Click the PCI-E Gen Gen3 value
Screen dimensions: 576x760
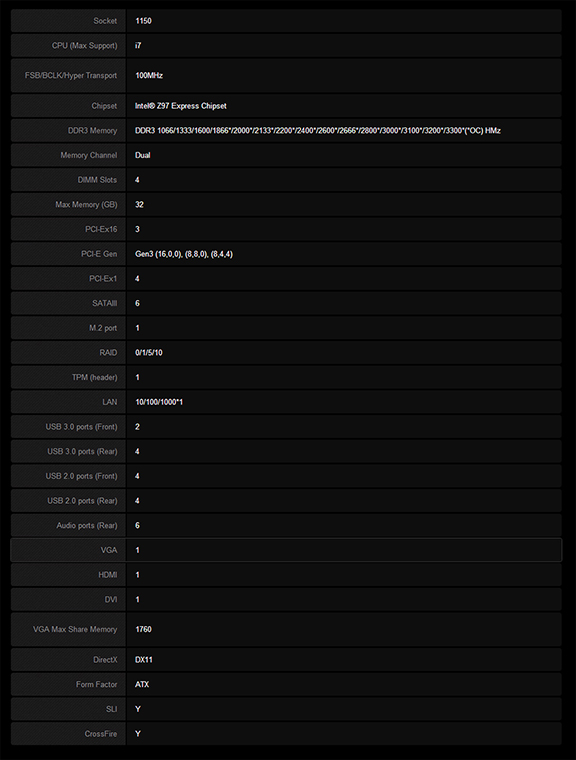(184, 254)
